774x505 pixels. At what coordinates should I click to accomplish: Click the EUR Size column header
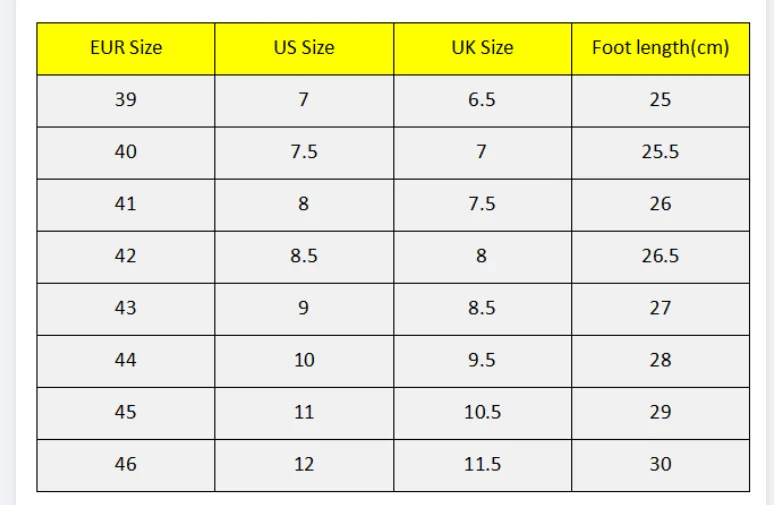pyautogui.click(x=126, y=48)
